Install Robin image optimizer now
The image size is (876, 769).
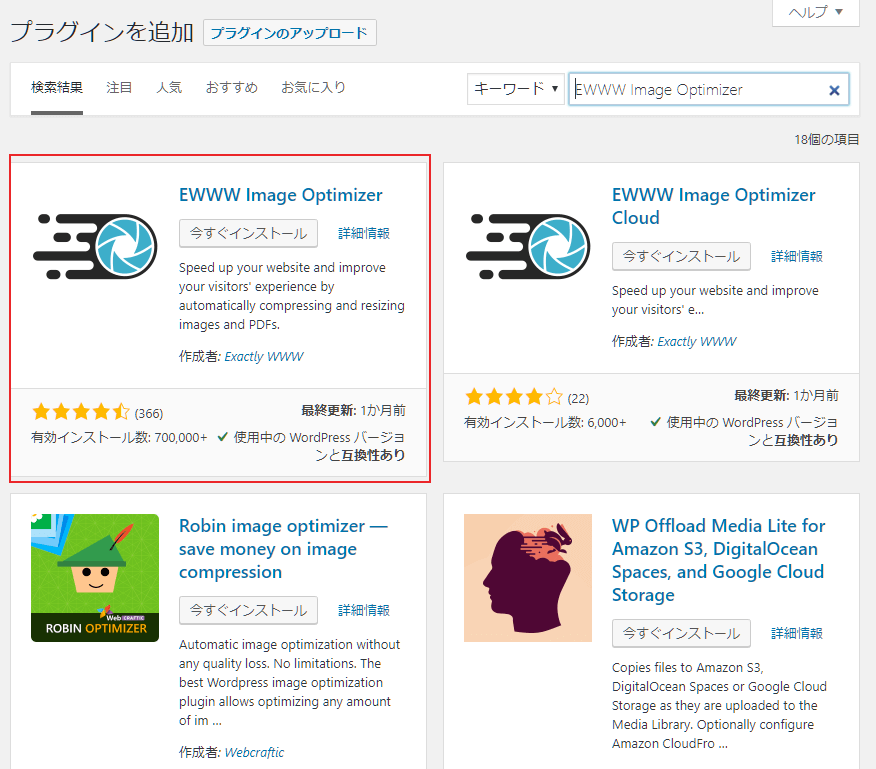coord(248,610)
